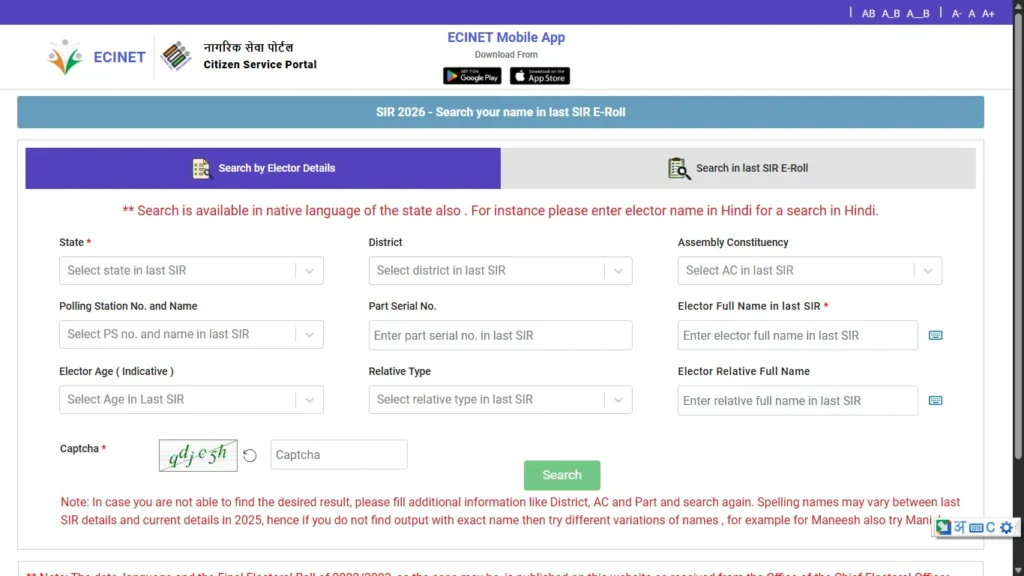Click the Election Commission emblem beside Citizen Service Portal
This screenshot has height=576, width=1024.
click(x=176, y=56)
